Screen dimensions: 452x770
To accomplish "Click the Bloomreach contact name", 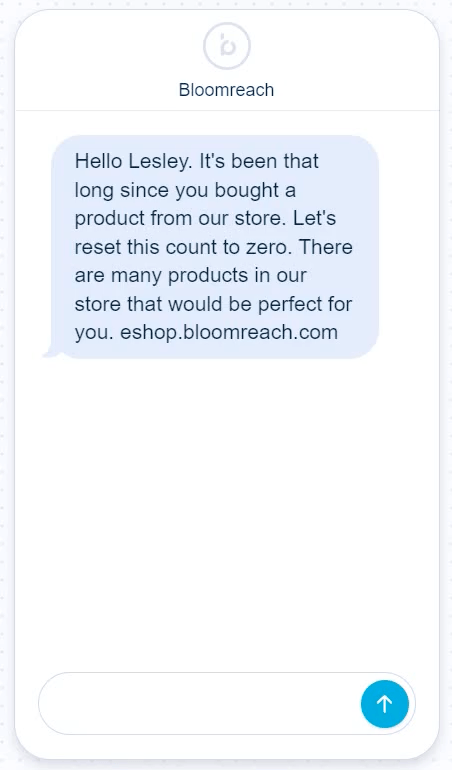I will point(226,90).
